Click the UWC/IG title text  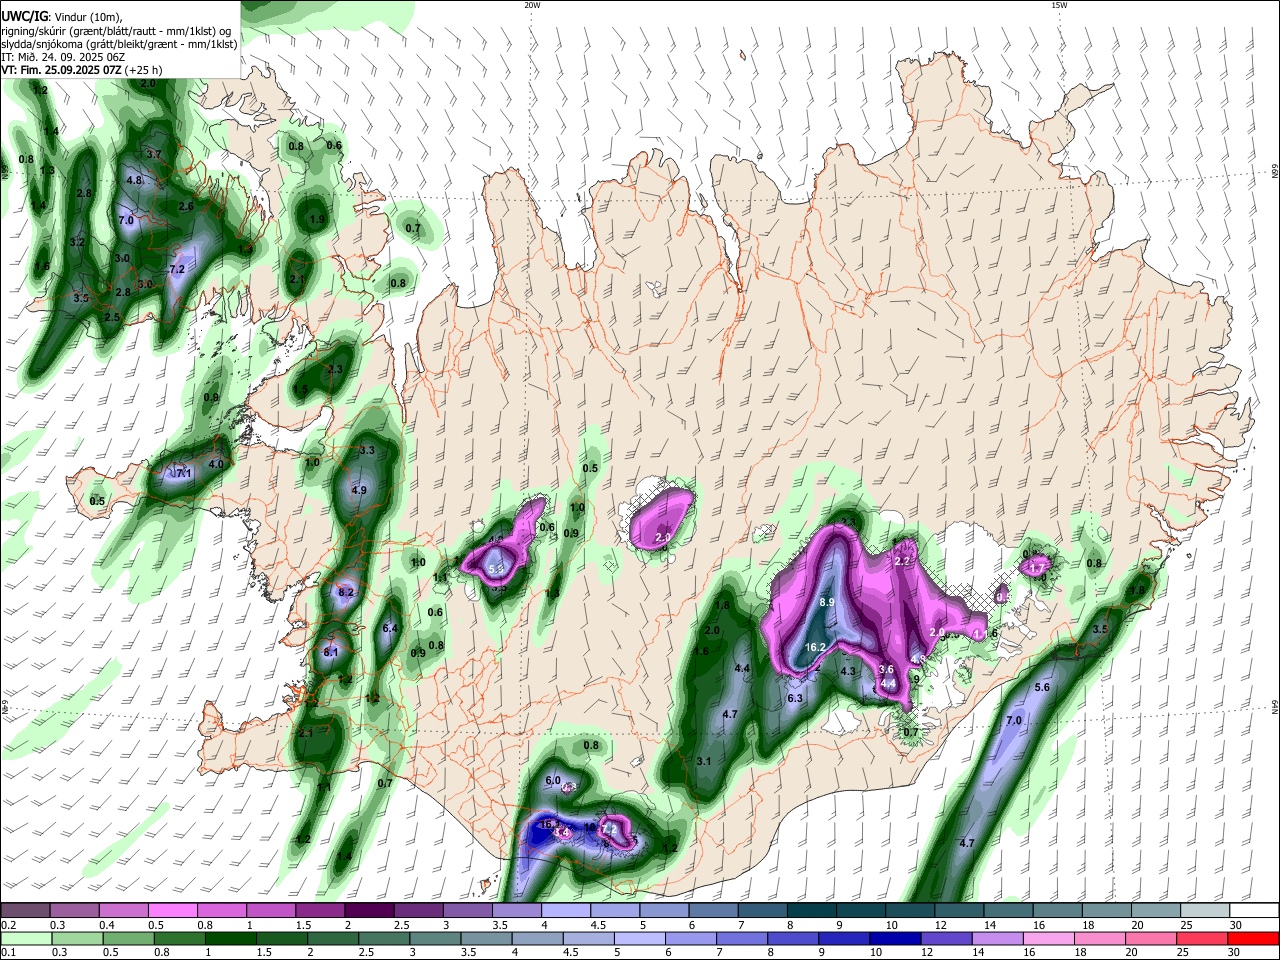[x=25, y=16]
